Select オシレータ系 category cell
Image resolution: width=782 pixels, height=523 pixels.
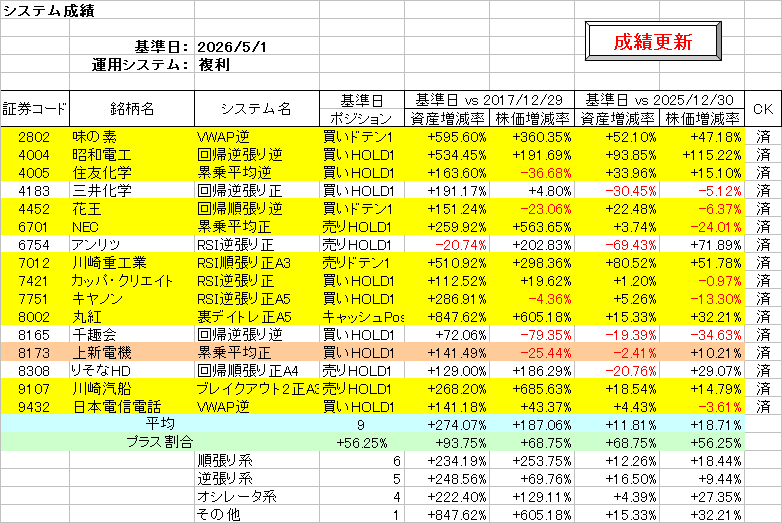pyautogui.click(x=236, y=496)
